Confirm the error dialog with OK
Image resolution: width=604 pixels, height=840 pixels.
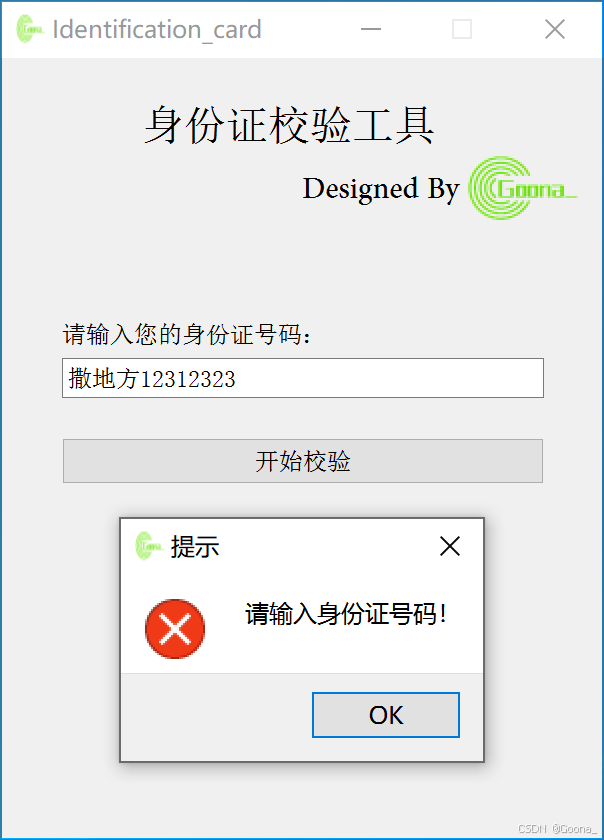point(386,715)
